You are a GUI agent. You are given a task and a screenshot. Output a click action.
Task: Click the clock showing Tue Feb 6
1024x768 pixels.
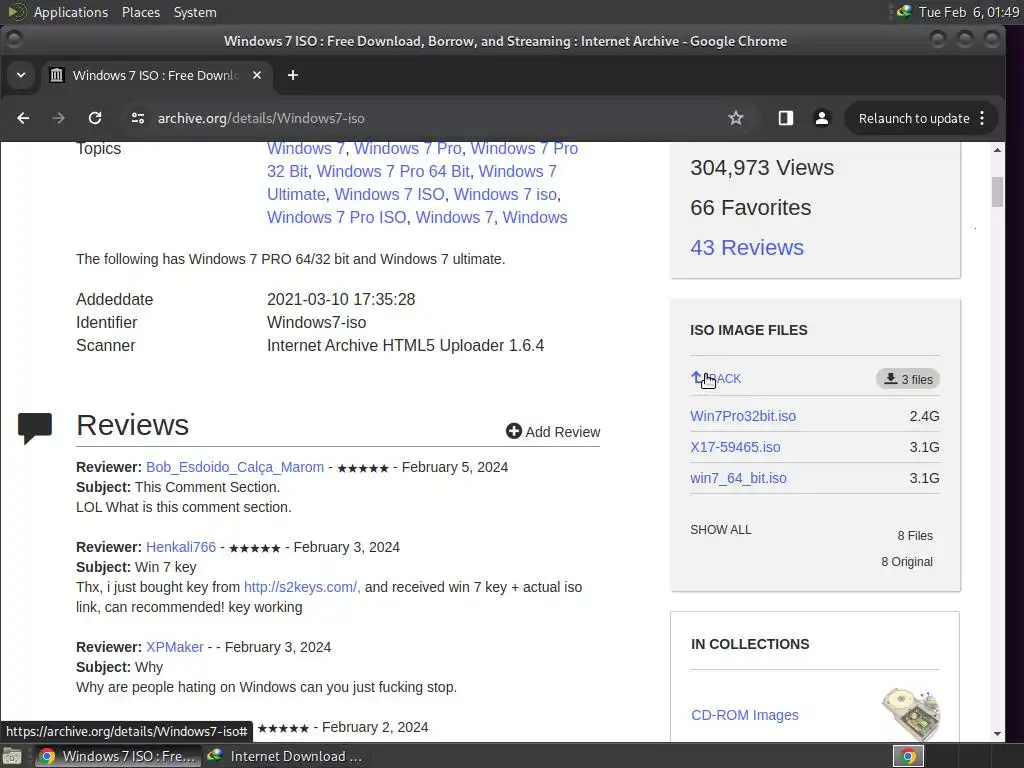[968, 12]
